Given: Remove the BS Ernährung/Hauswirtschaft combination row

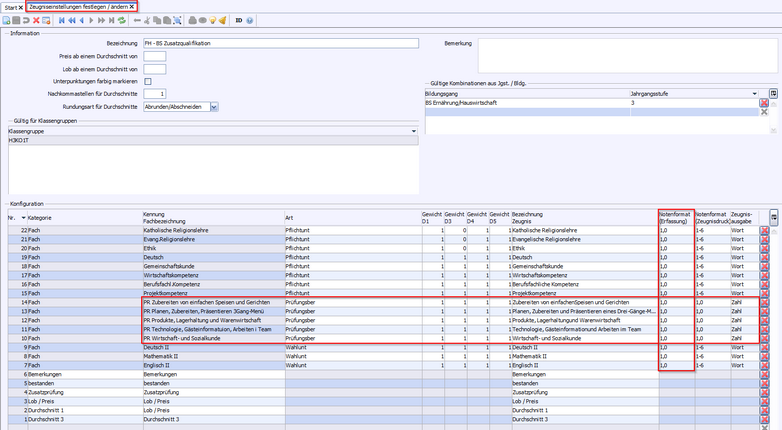Looking at the screenshot, I should (765, 103).
